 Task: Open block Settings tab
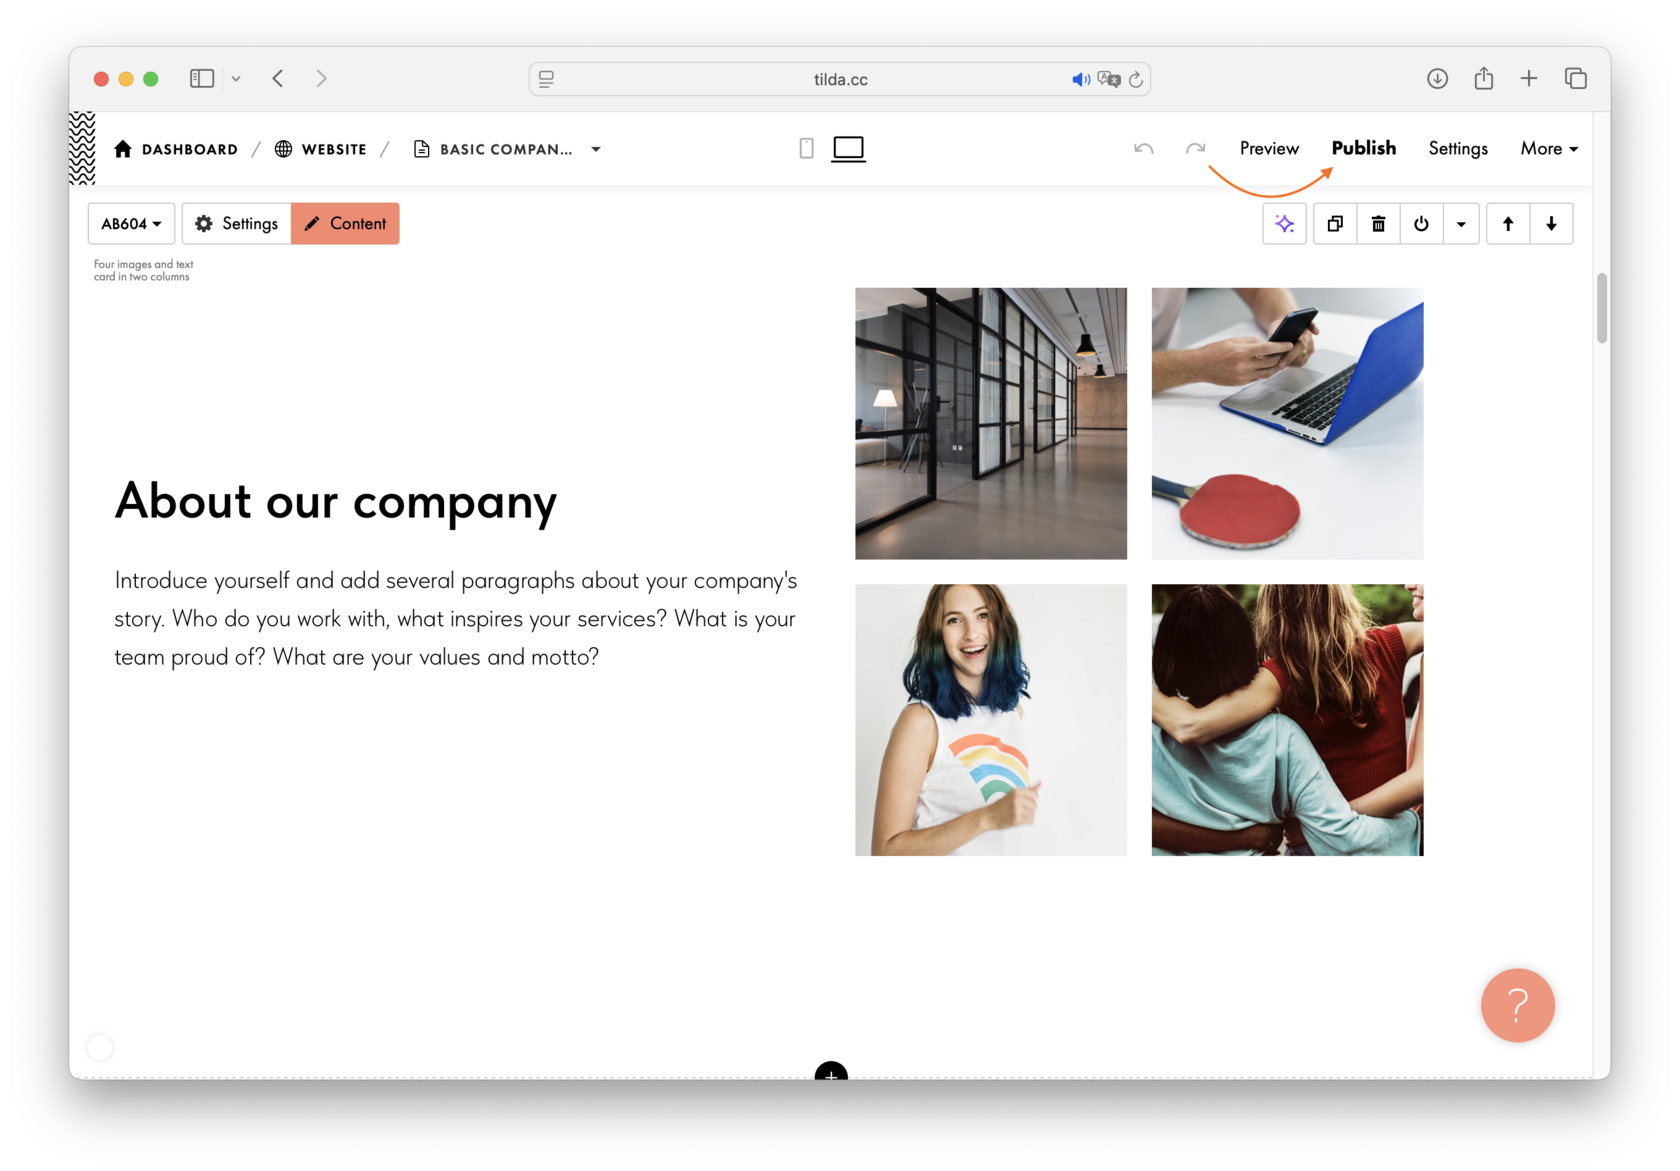coord(237,224)
